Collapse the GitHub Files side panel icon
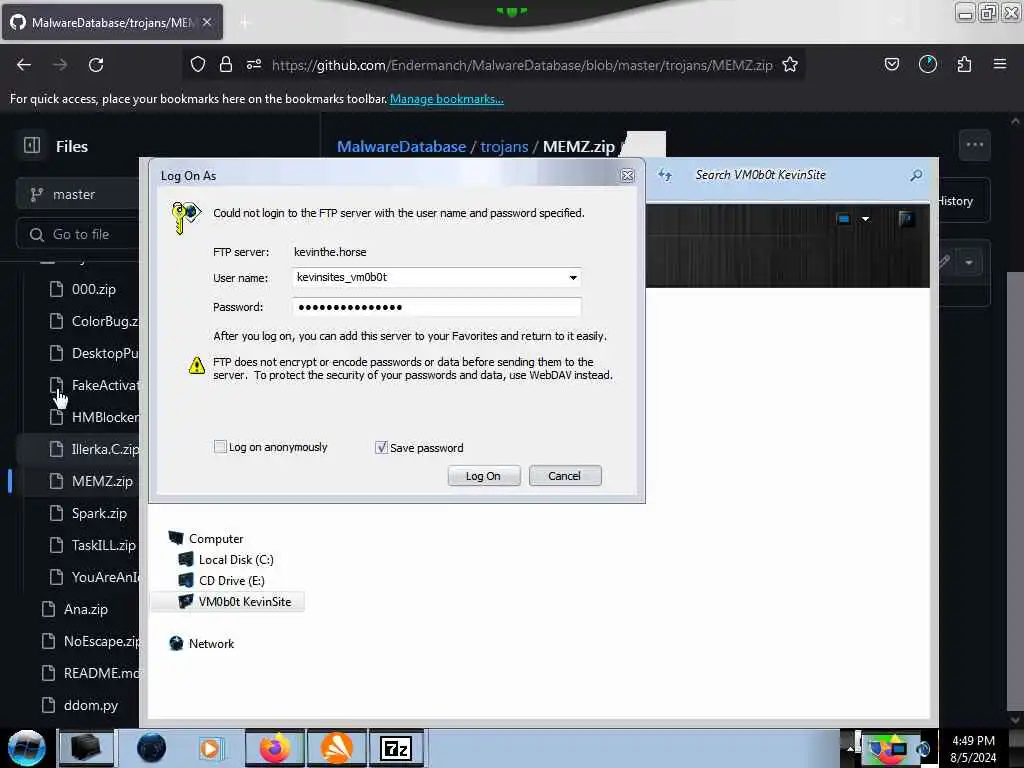Viewport: 1024px width, 768px height. coord(32,146)
